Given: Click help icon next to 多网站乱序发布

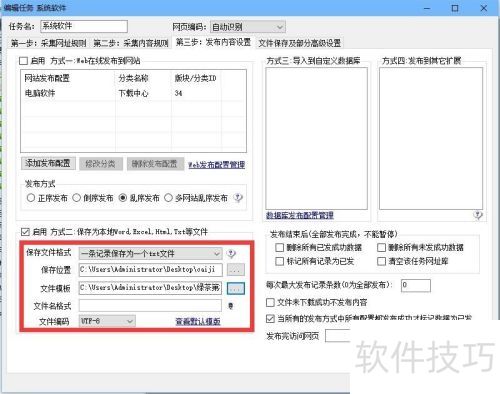Looking at the screenshot, I should 238,198.
